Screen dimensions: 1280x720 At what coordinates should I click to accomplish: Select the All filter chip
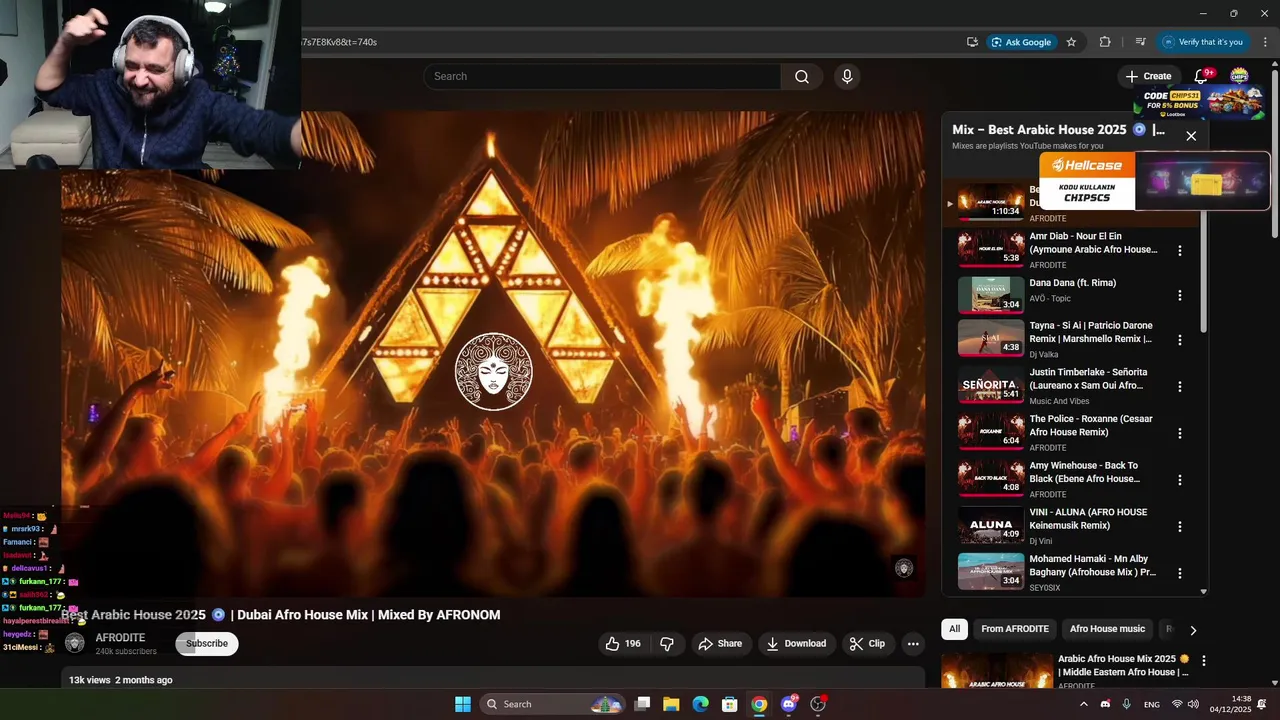click(x=955, y=629)
